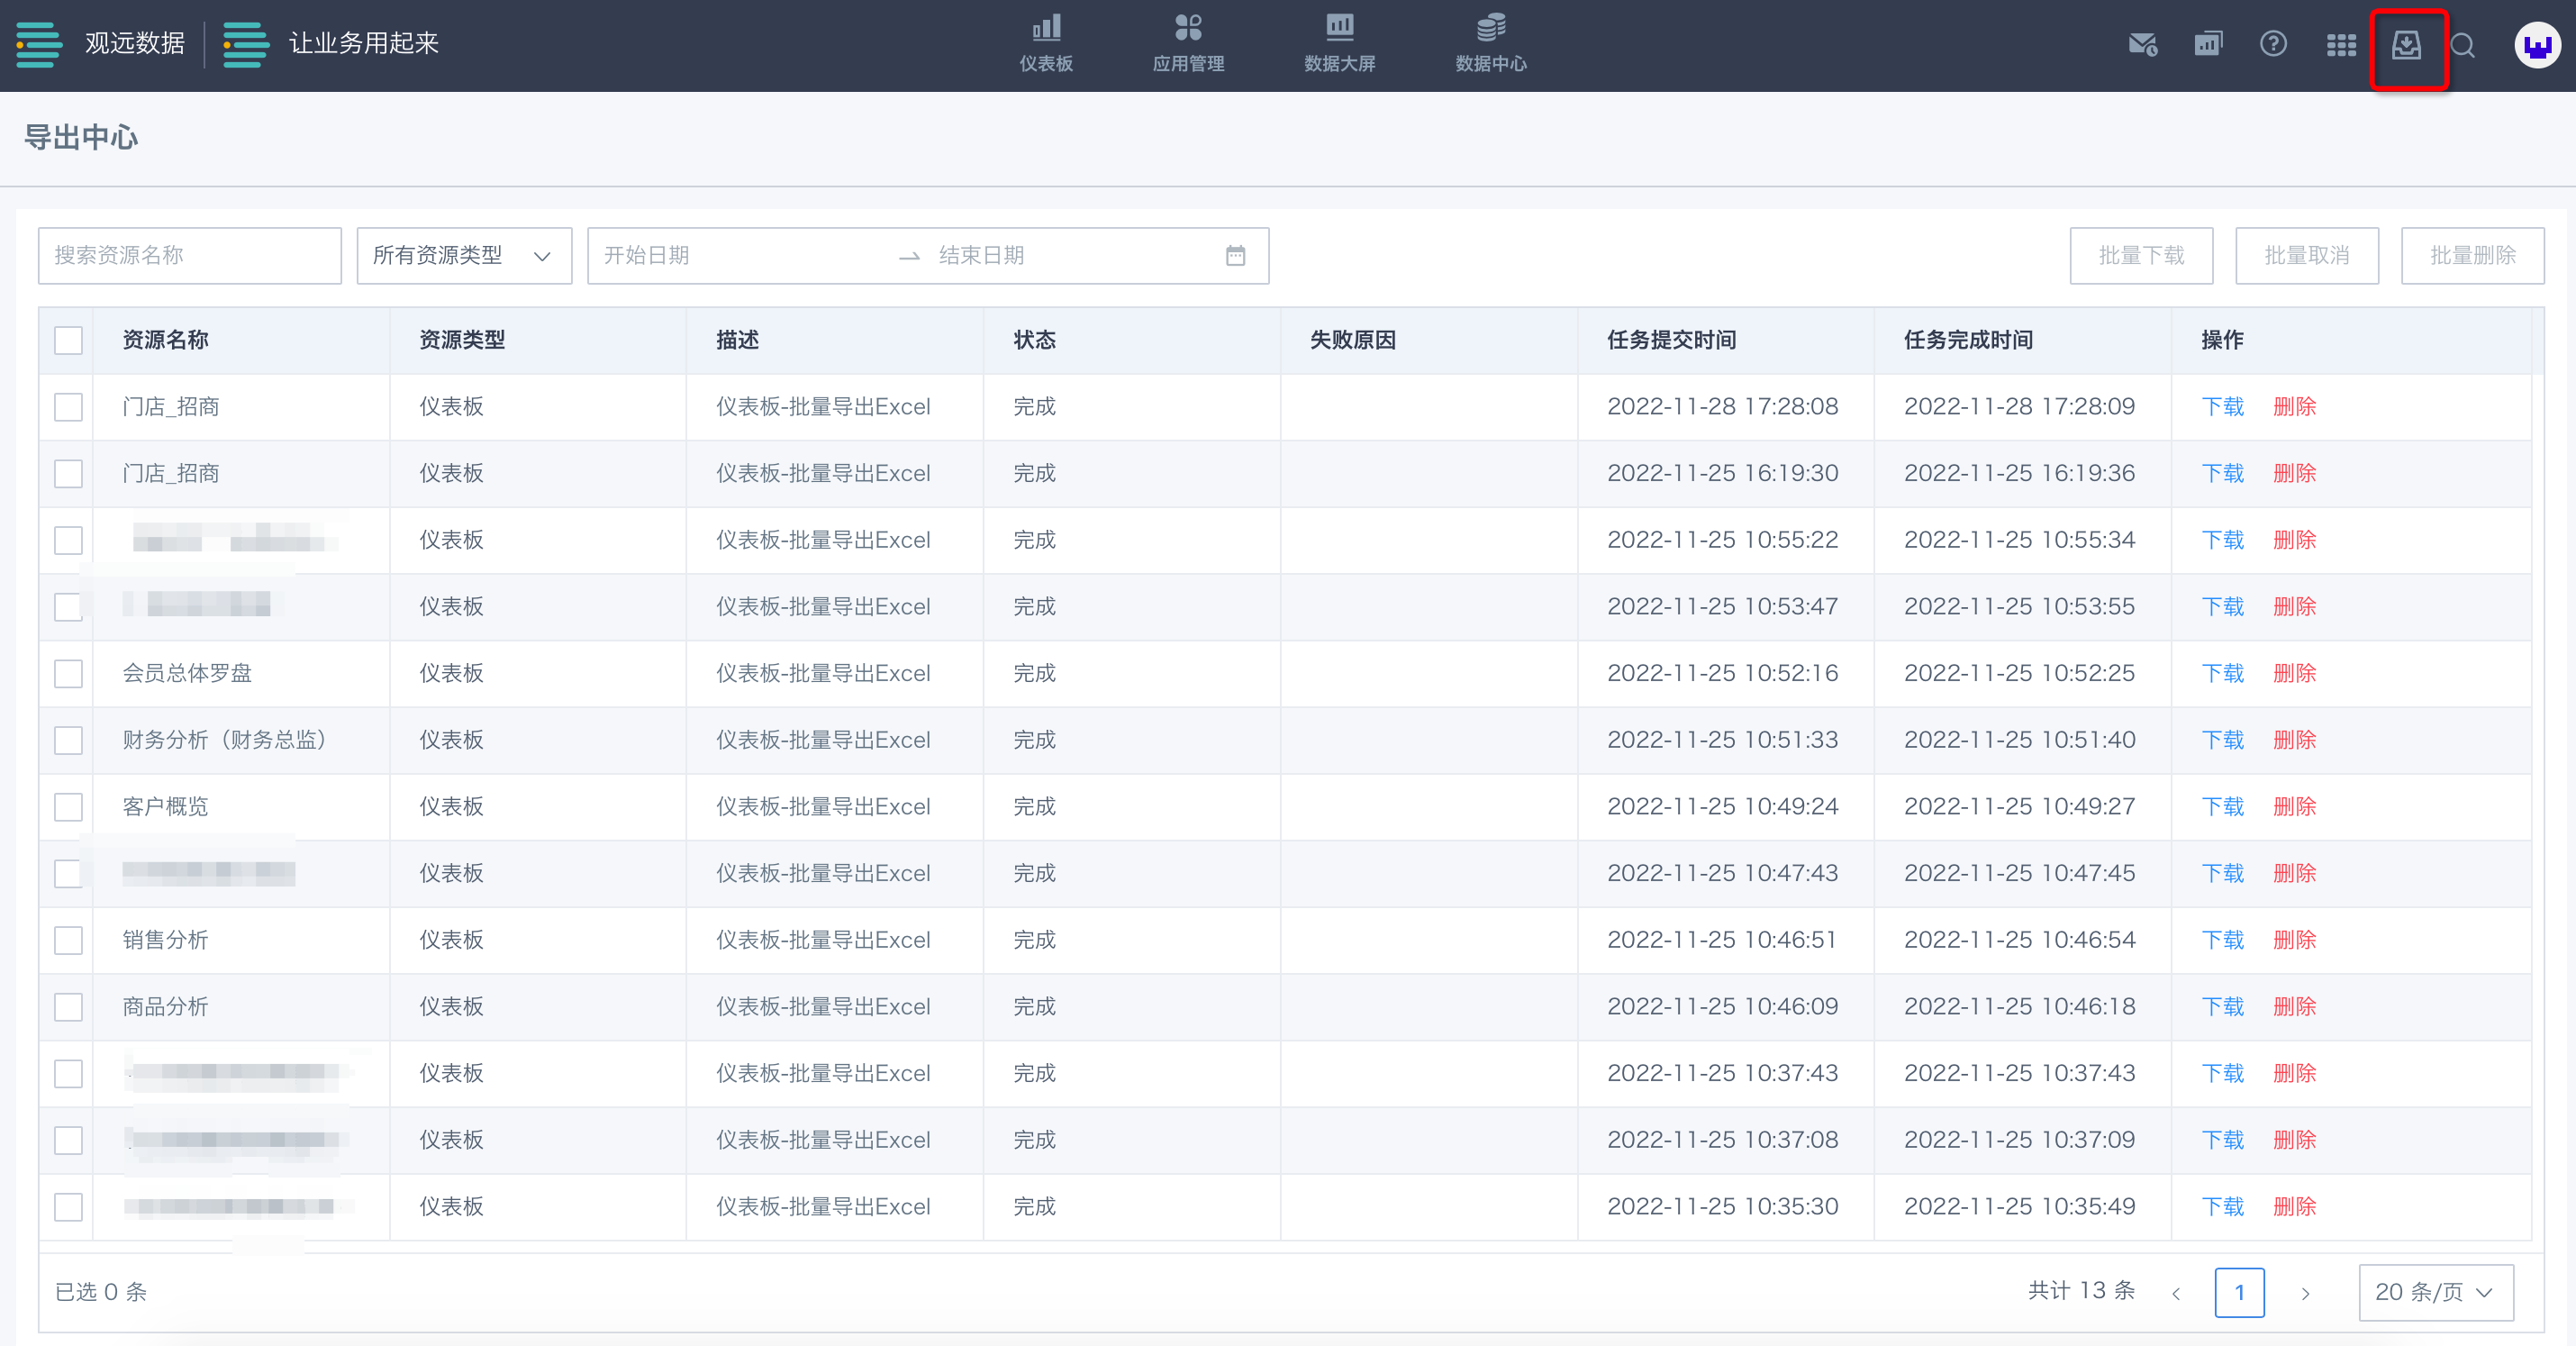Focus the 搜索资源名称 search field

190,255
